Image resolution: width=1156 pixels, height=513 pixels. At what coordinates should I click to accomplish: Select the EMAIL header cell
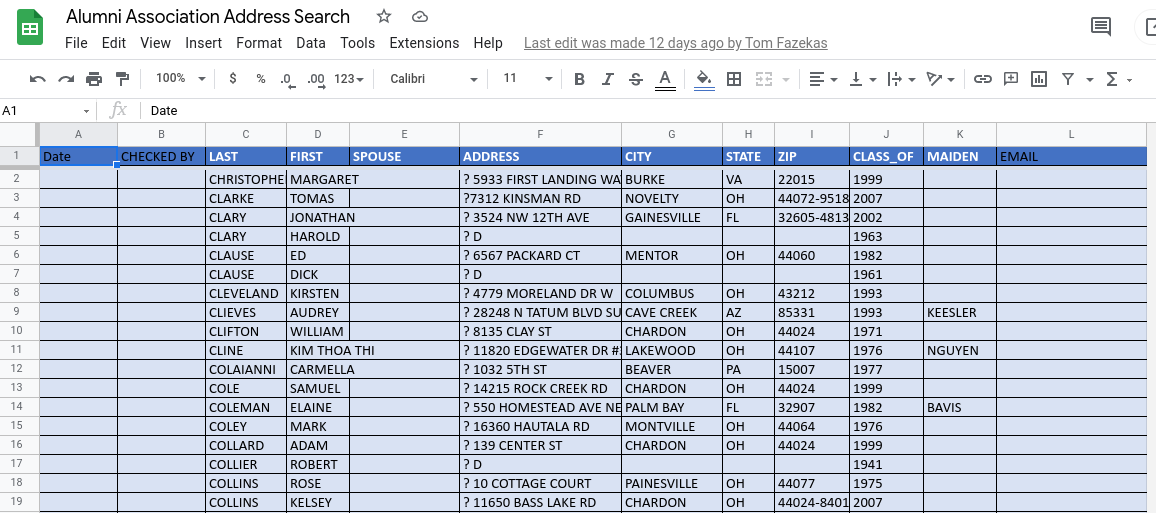[1071, 156]
